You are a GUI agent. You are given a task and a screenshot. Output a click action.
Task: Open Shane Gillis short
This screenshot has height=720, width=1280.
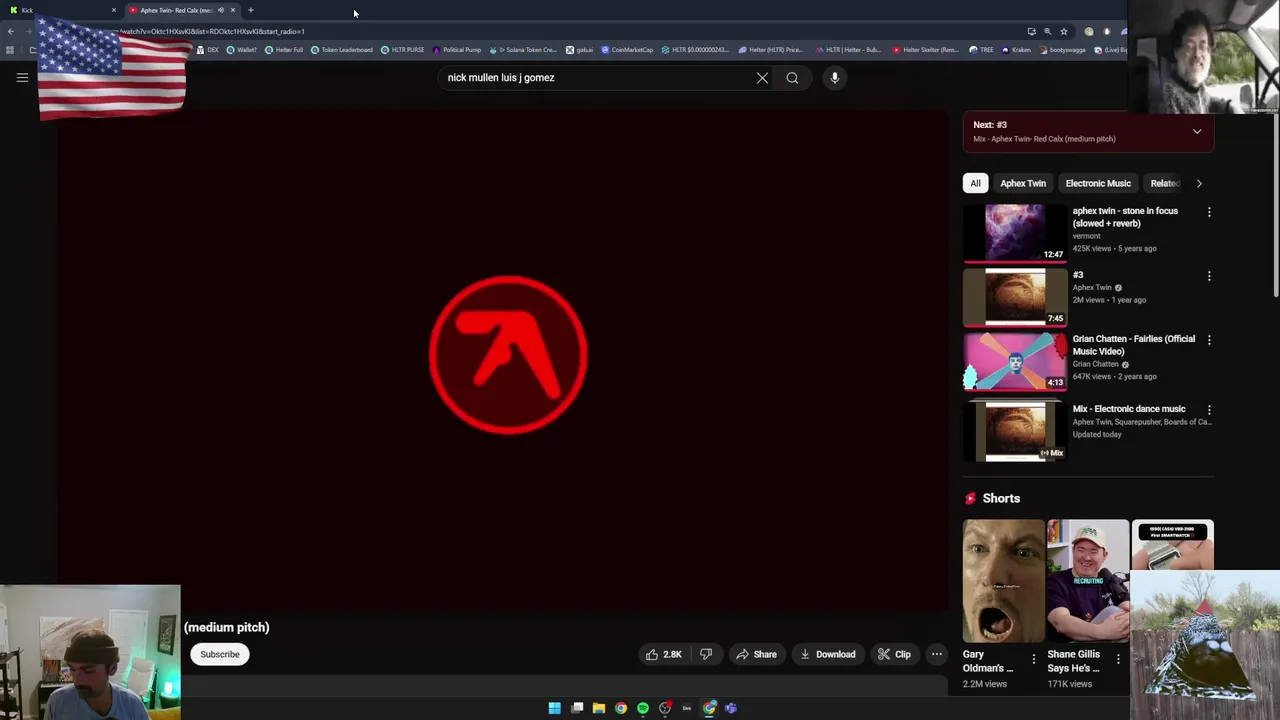(x=1087, y=581)
